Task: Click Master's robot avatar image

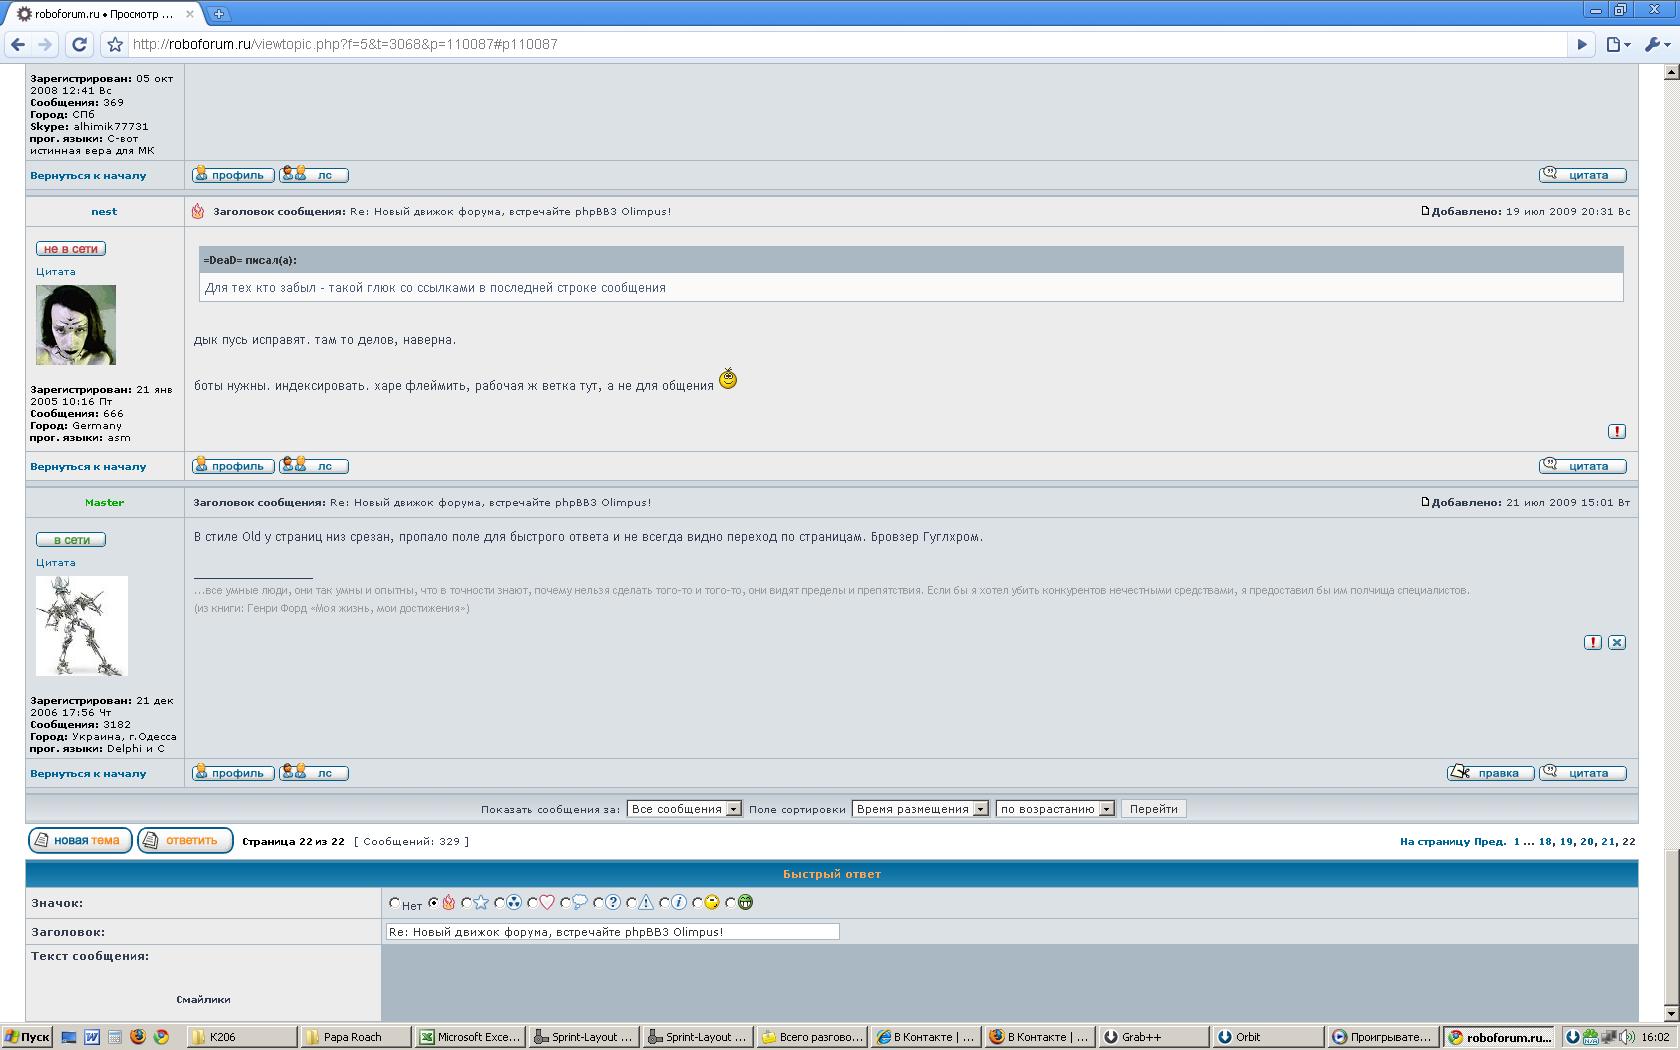Action: 82,626
